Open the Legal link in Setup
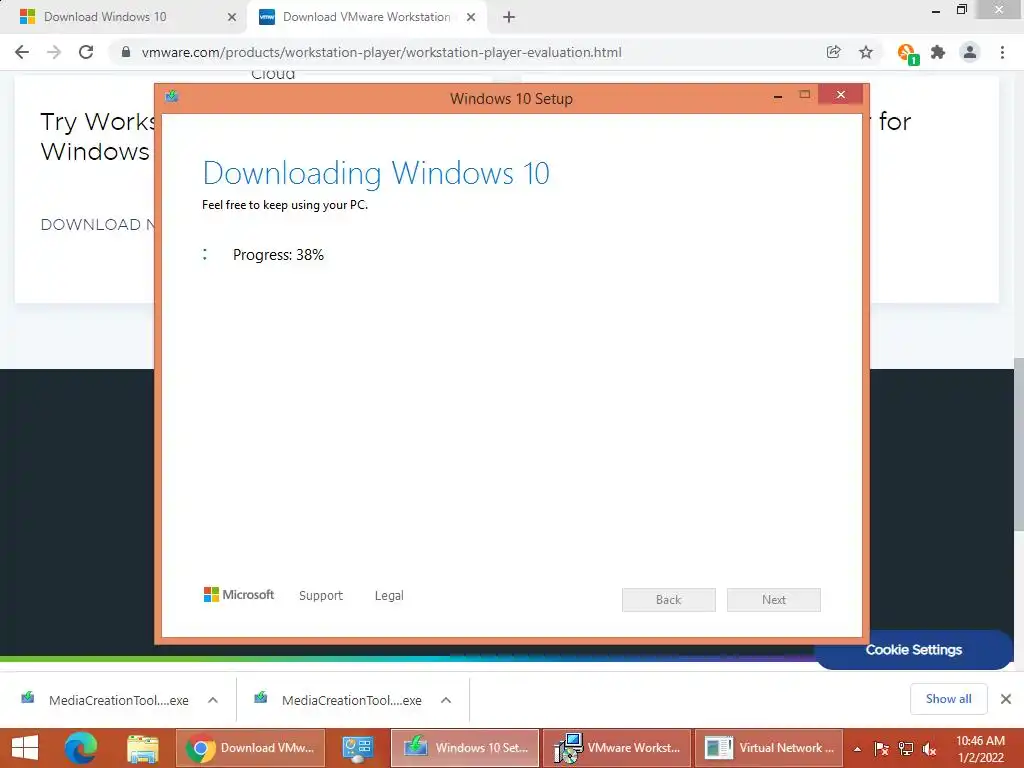1024x768 pixels. (x=389, y=596)
